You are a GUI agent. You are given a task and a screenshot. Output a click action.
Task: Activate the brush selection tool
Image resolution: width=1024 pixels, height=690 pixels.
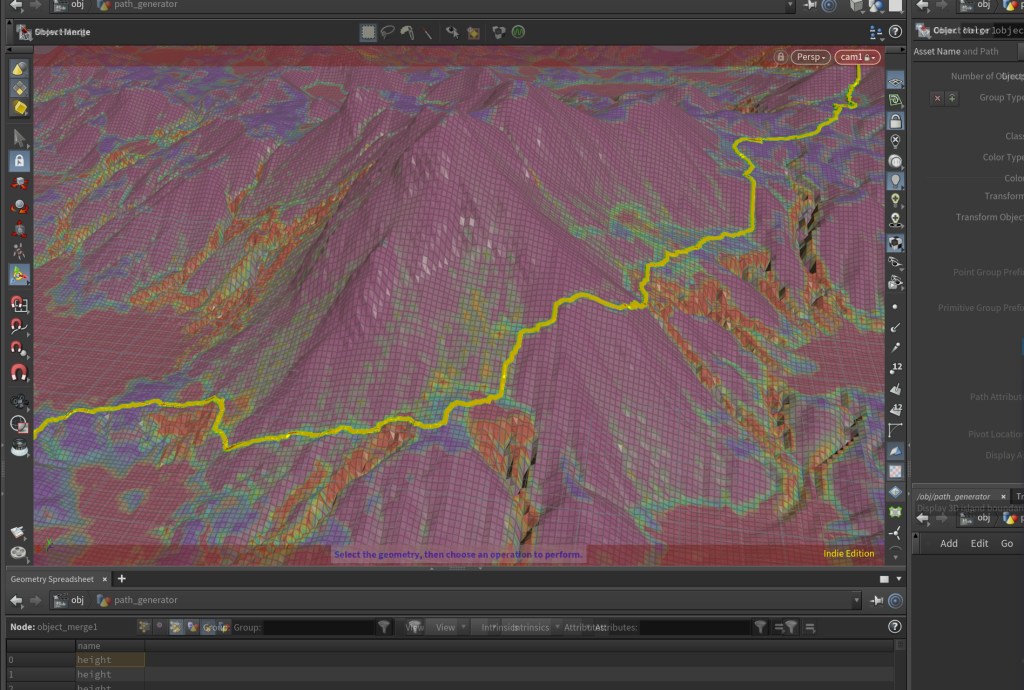tap(408, 32)
